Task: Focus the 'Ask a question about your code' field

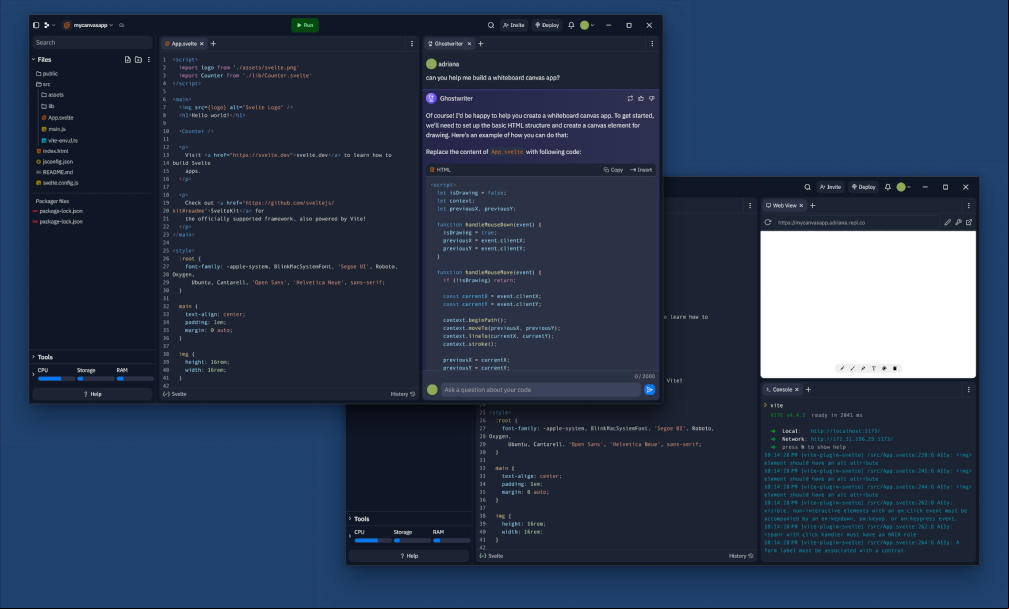Action: click(541, 389)
